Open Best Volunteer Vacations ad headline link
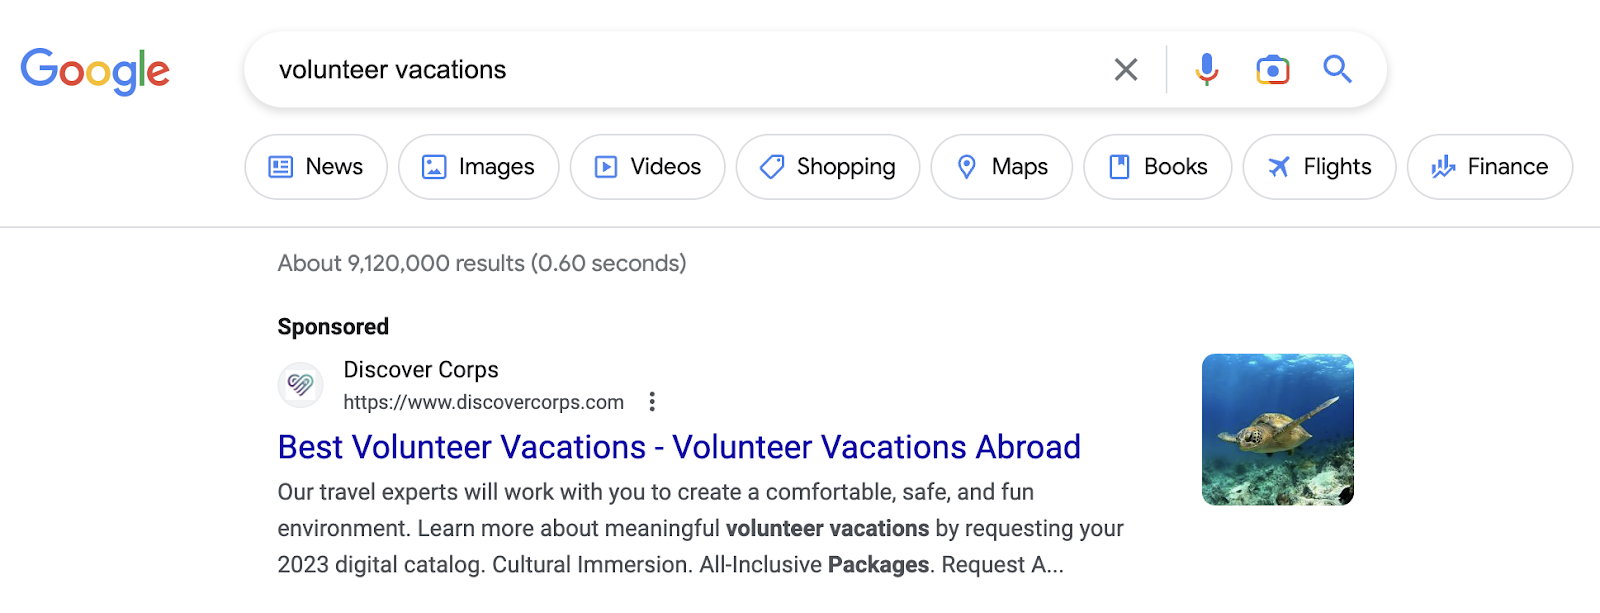 679,447
